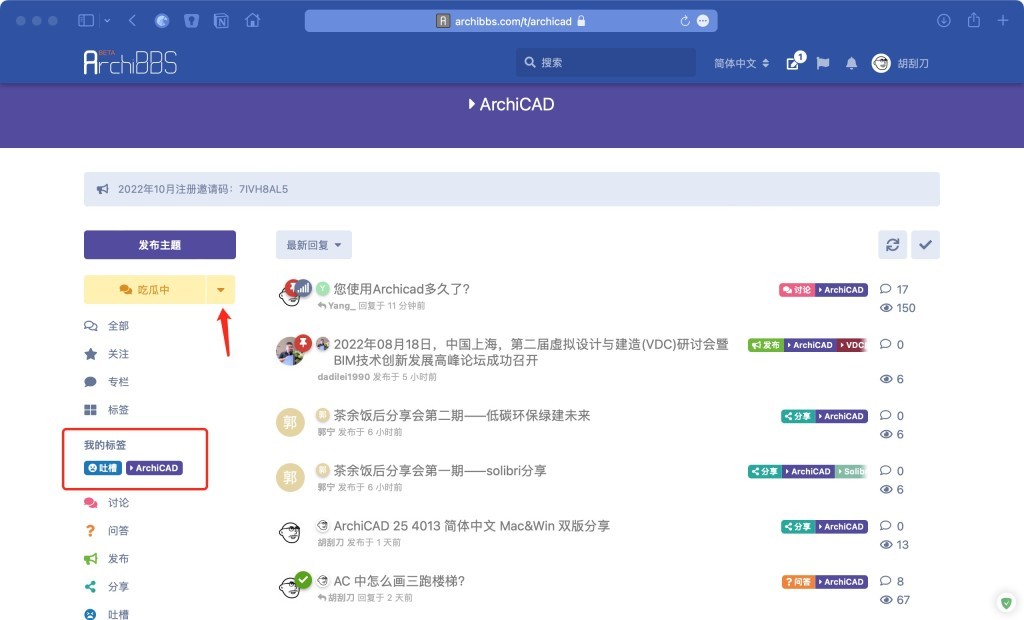The image size is (1024, 620).
Task: Open the 简体中文 language selector
Action: [741, 63]
